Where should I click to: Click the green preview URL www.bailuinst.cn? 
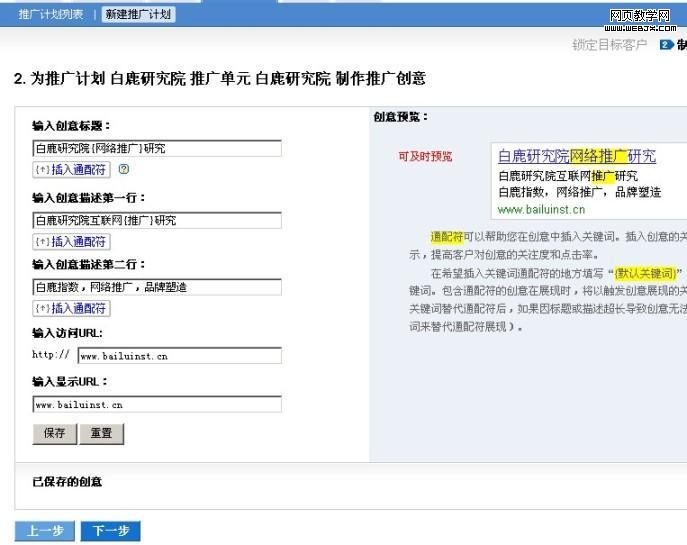click(x=541, y=209)
